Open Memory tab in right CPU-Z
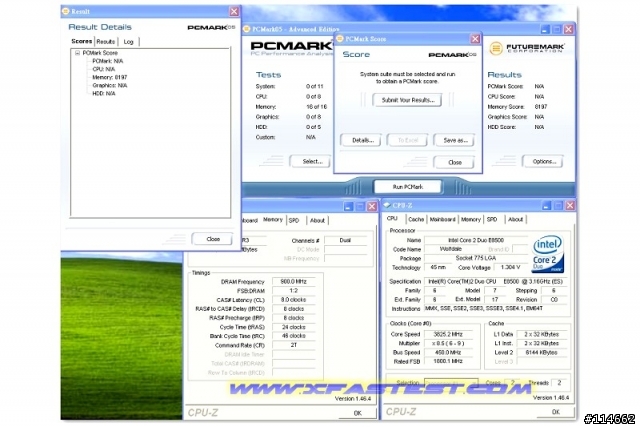This screenshot has width=640, height=427. coord(471,219)
